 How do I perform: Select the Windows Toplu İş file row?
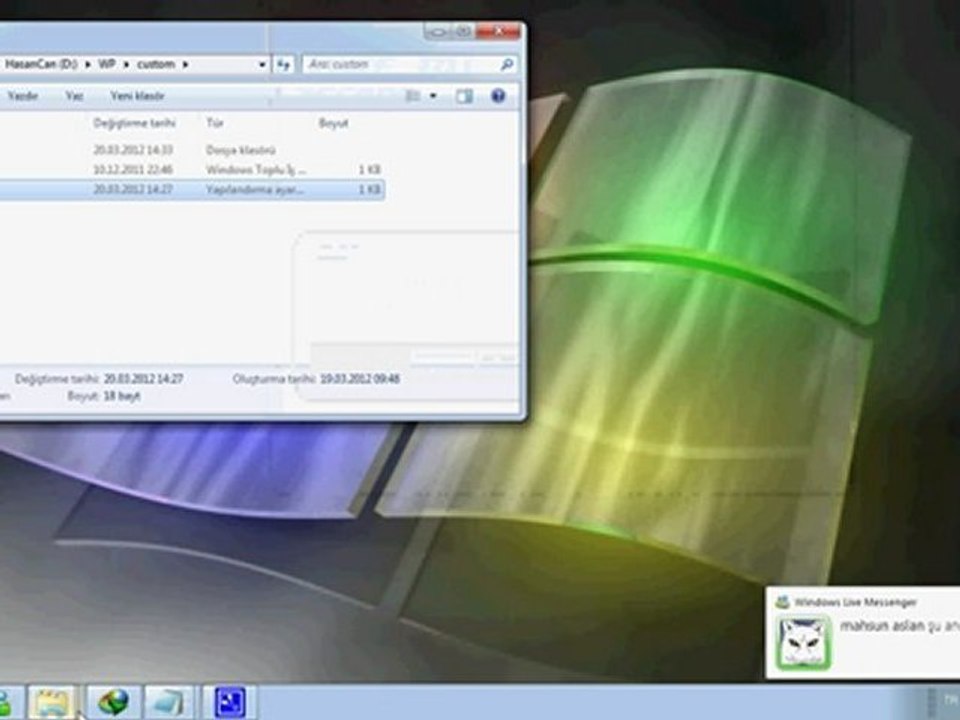click(192, 170)
